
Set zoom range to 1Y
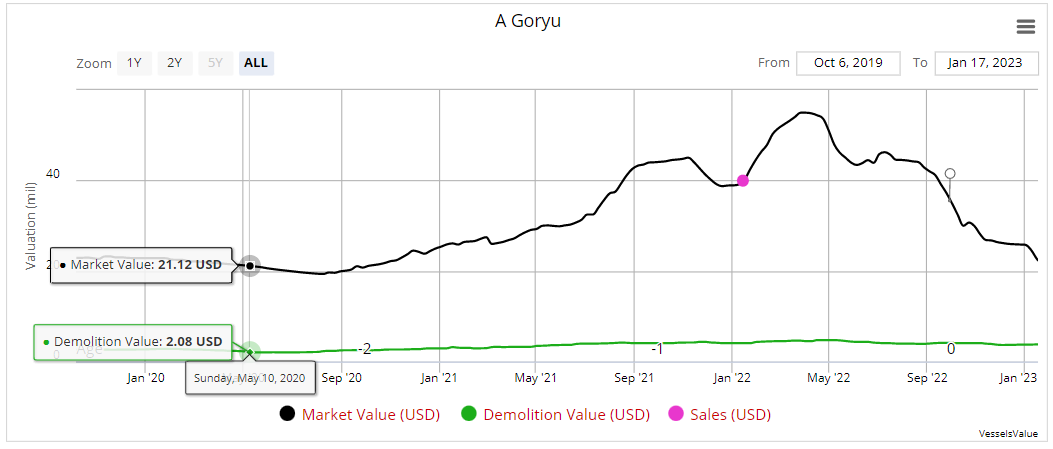(134, 63)
